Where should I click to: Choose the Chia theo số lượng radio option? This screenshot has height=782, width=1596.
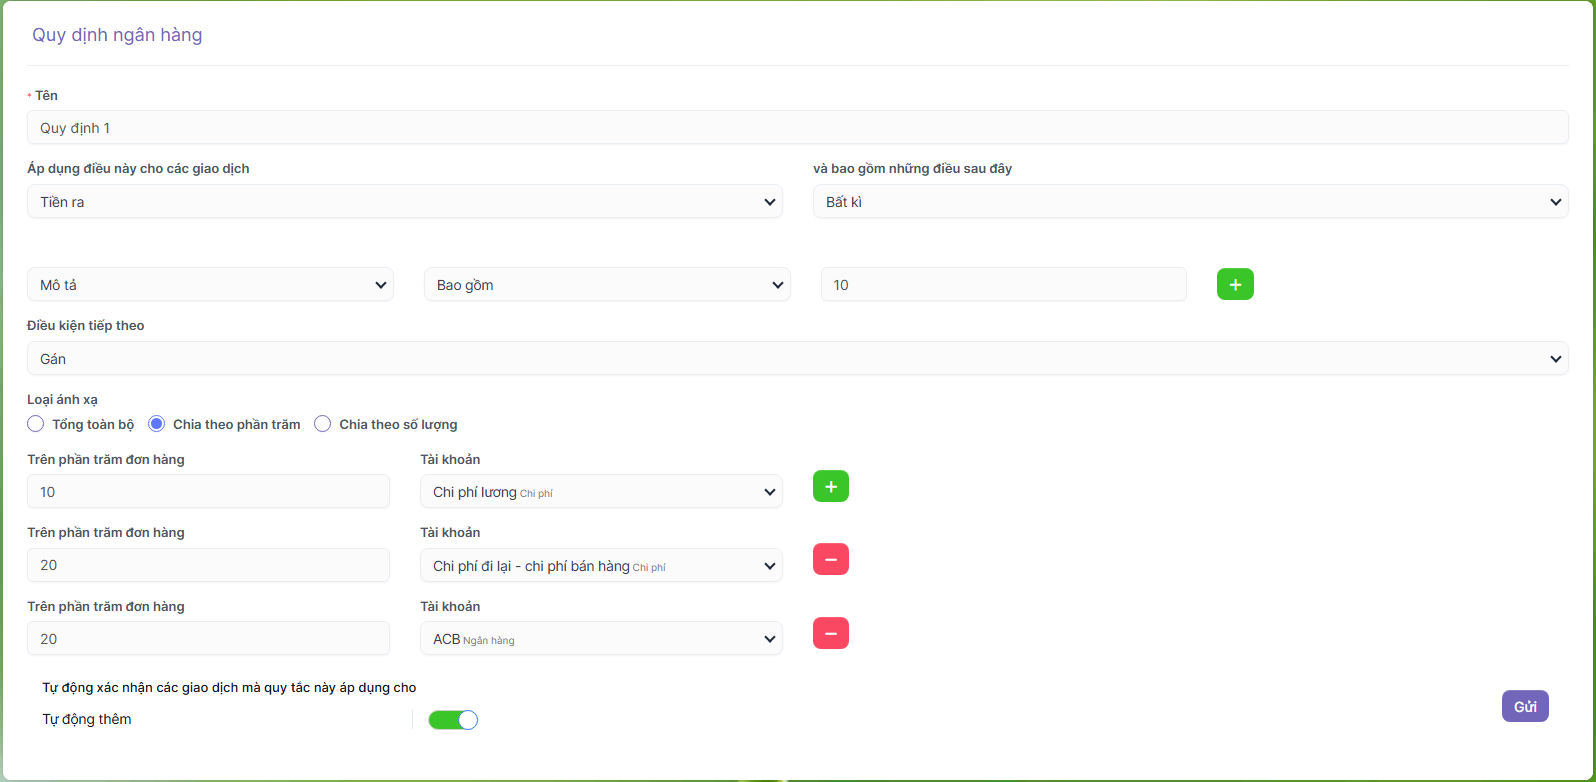tap(323, 424)
